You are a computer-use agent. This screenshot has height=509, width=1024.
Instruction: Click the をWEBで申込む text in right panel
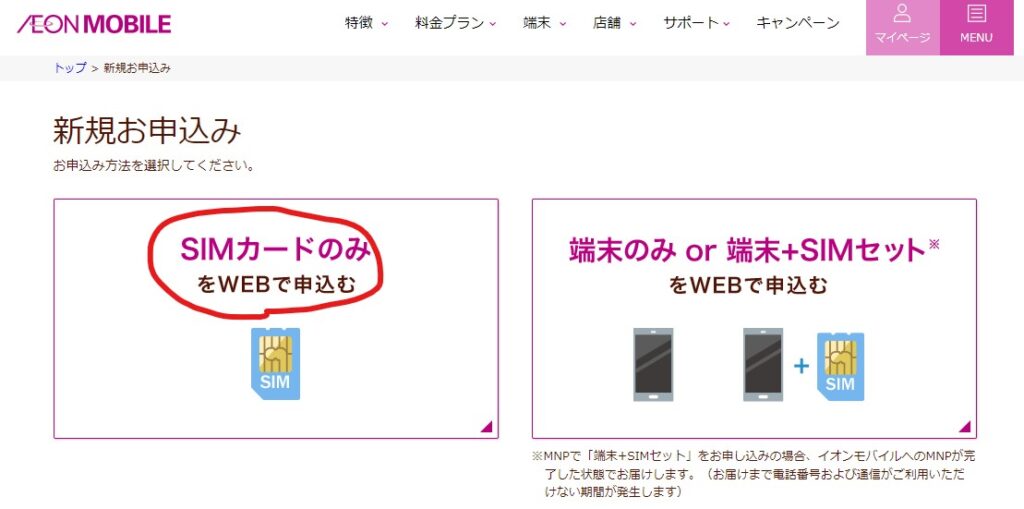pyautogui.click(x=748, y=286)
